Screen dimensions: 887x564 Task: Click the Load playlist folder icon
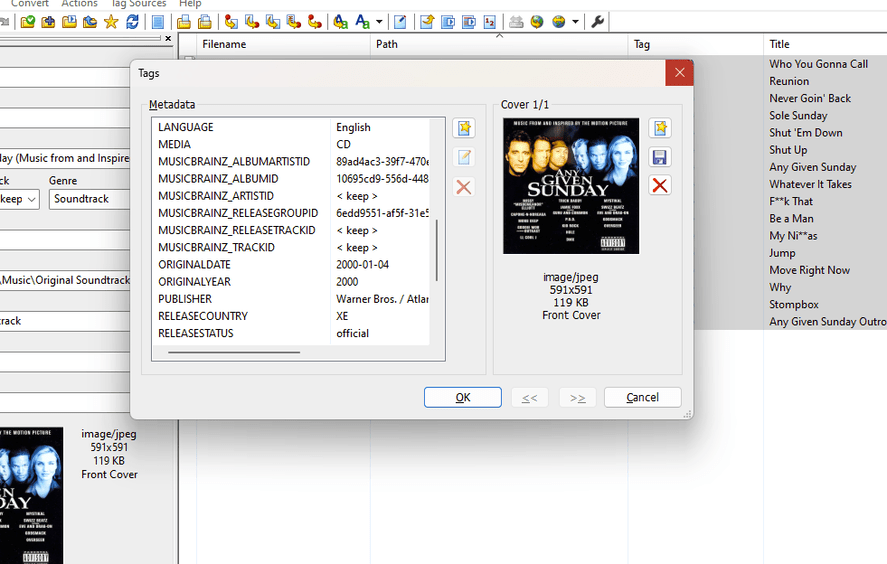tap(69, 21)
